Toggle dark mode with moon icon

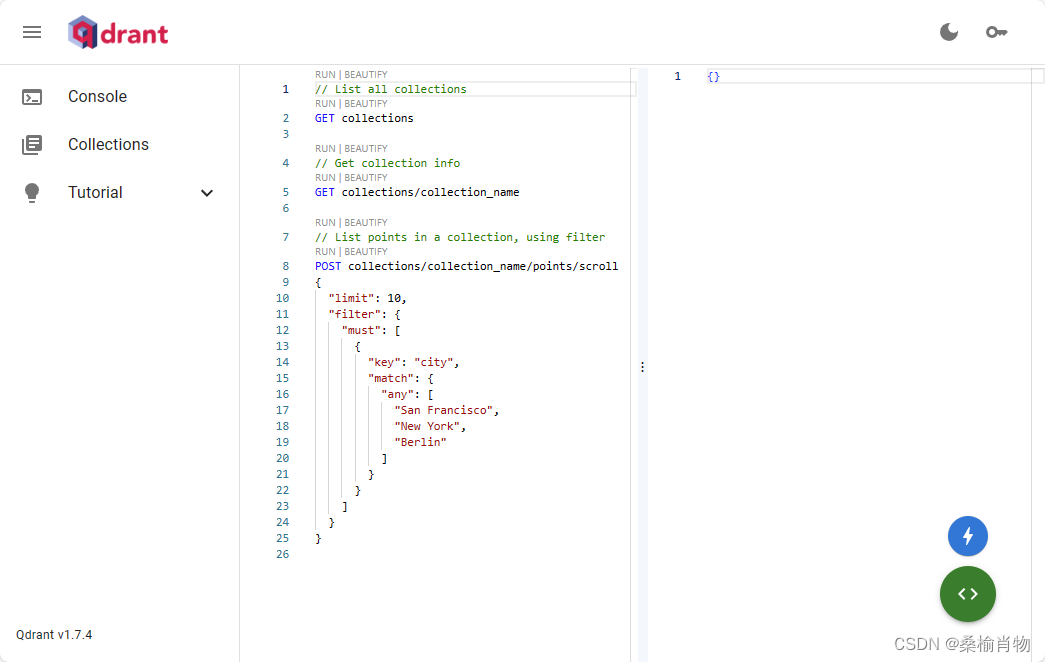(948, 32)
